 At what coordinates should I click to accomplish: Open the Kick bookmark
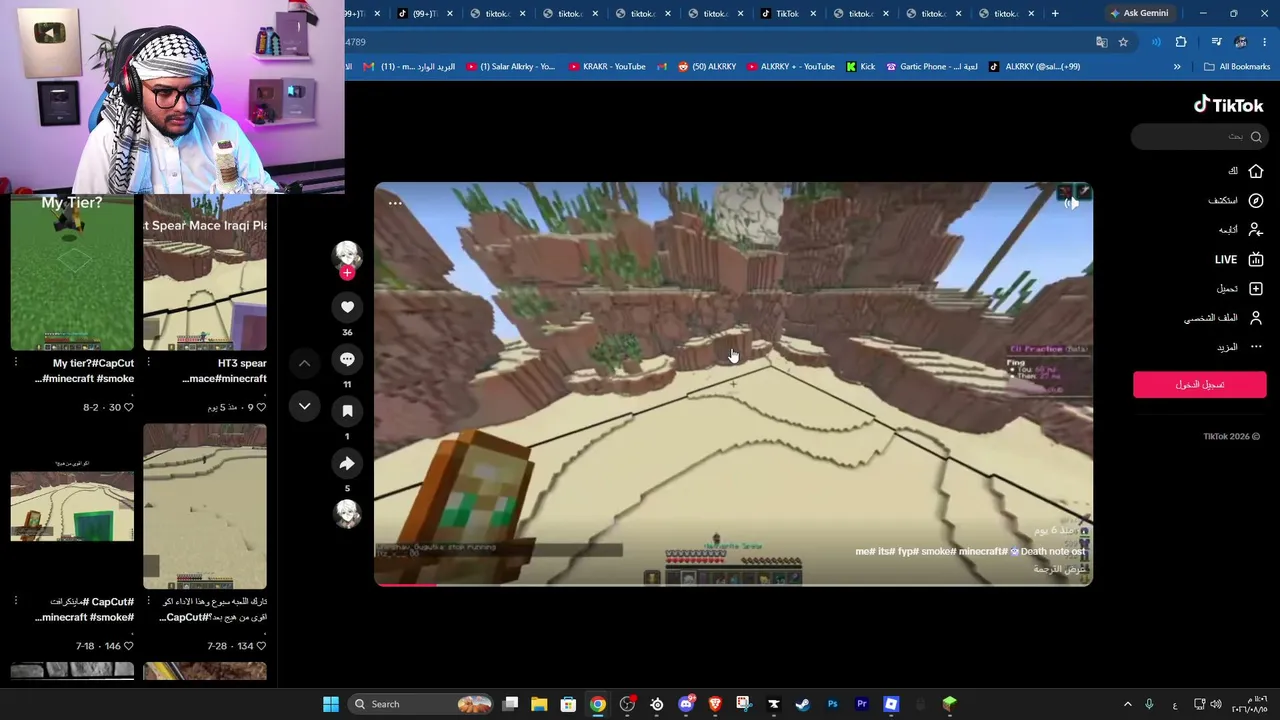[860, 67]
